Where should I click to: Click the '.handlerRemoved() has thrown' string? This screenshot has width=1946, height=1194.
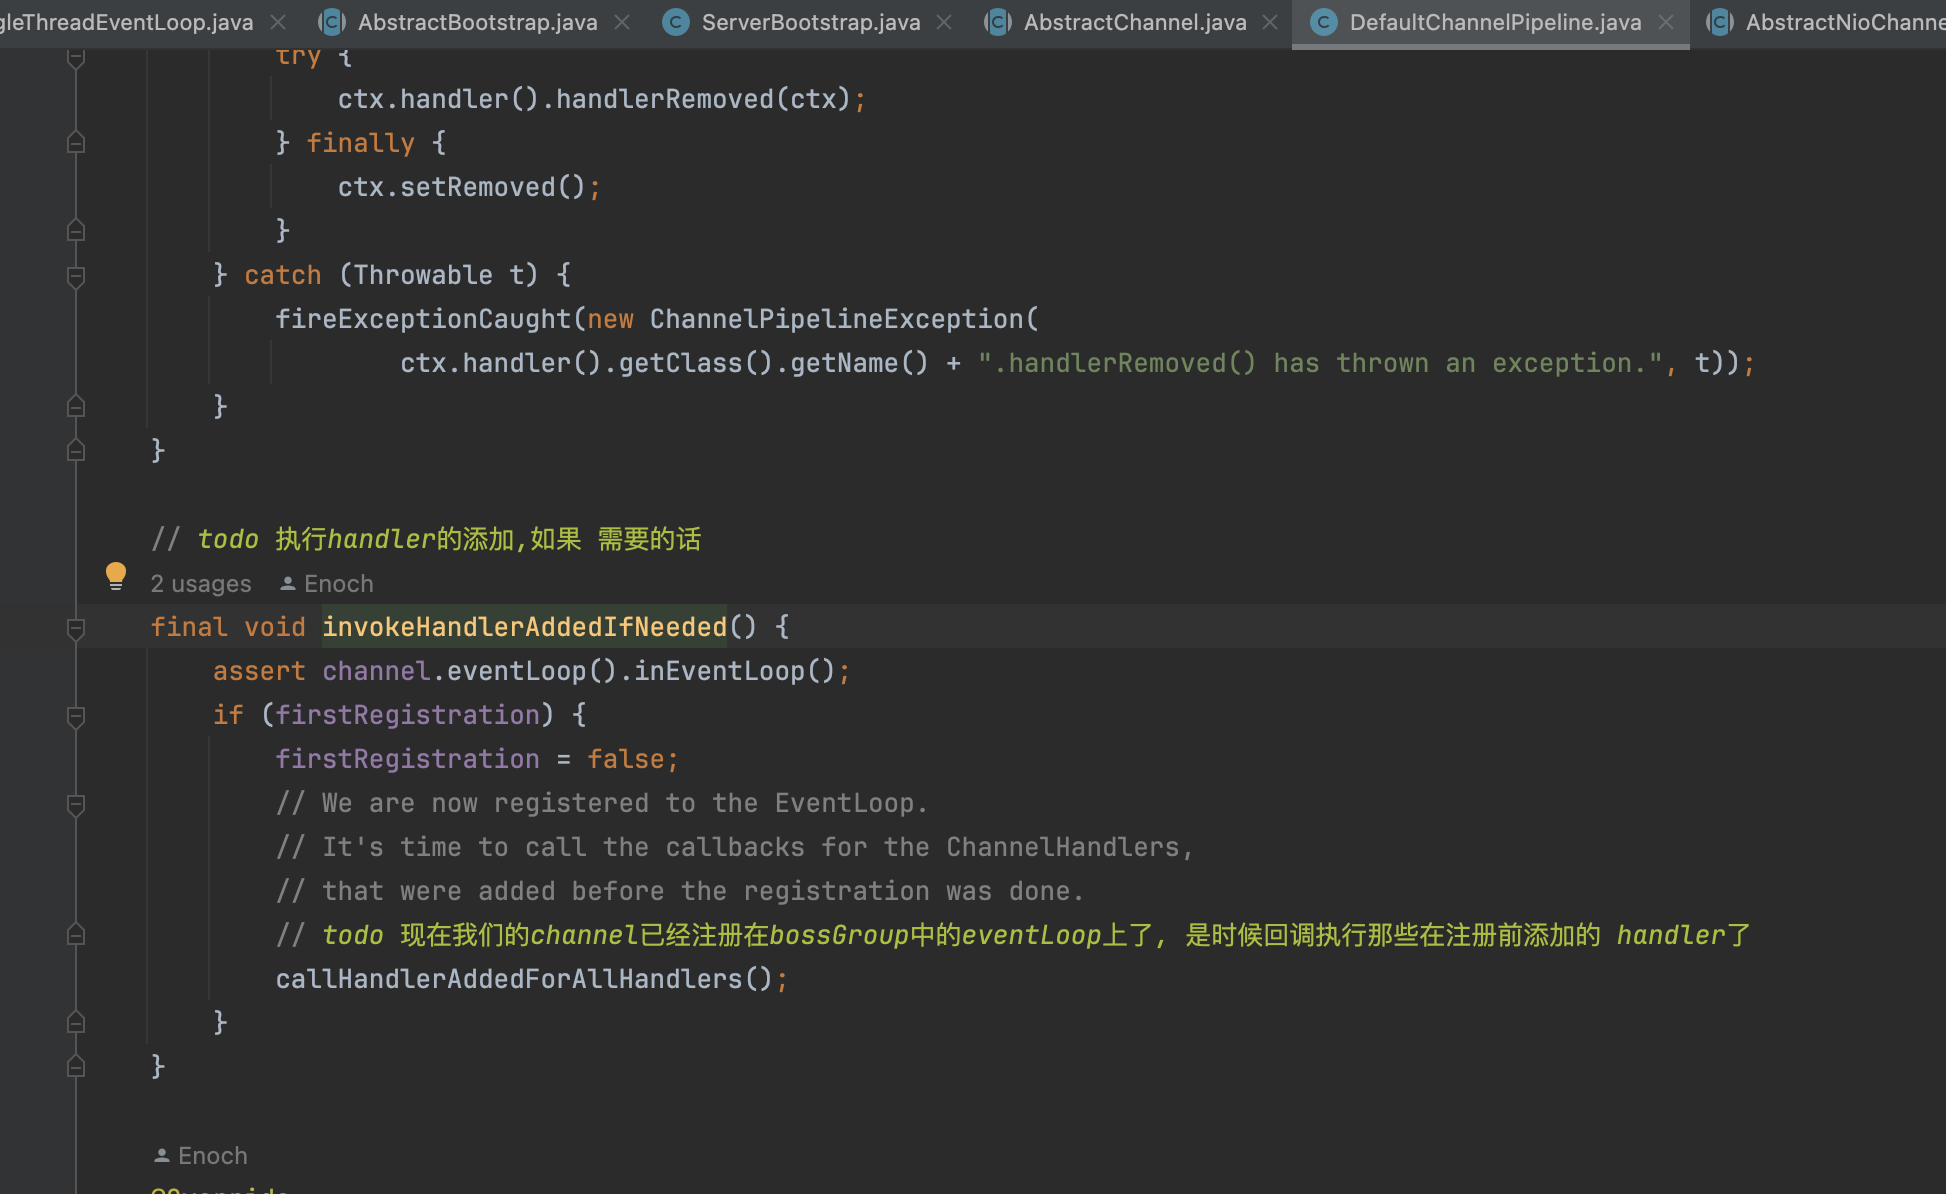[1320, 363]
